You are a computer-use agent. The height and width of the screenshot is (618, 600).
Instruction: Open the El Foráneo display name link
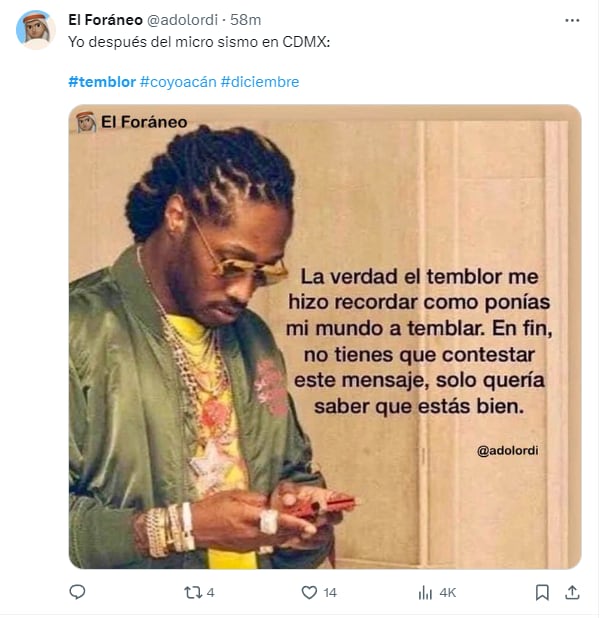[x=105, y=20]
